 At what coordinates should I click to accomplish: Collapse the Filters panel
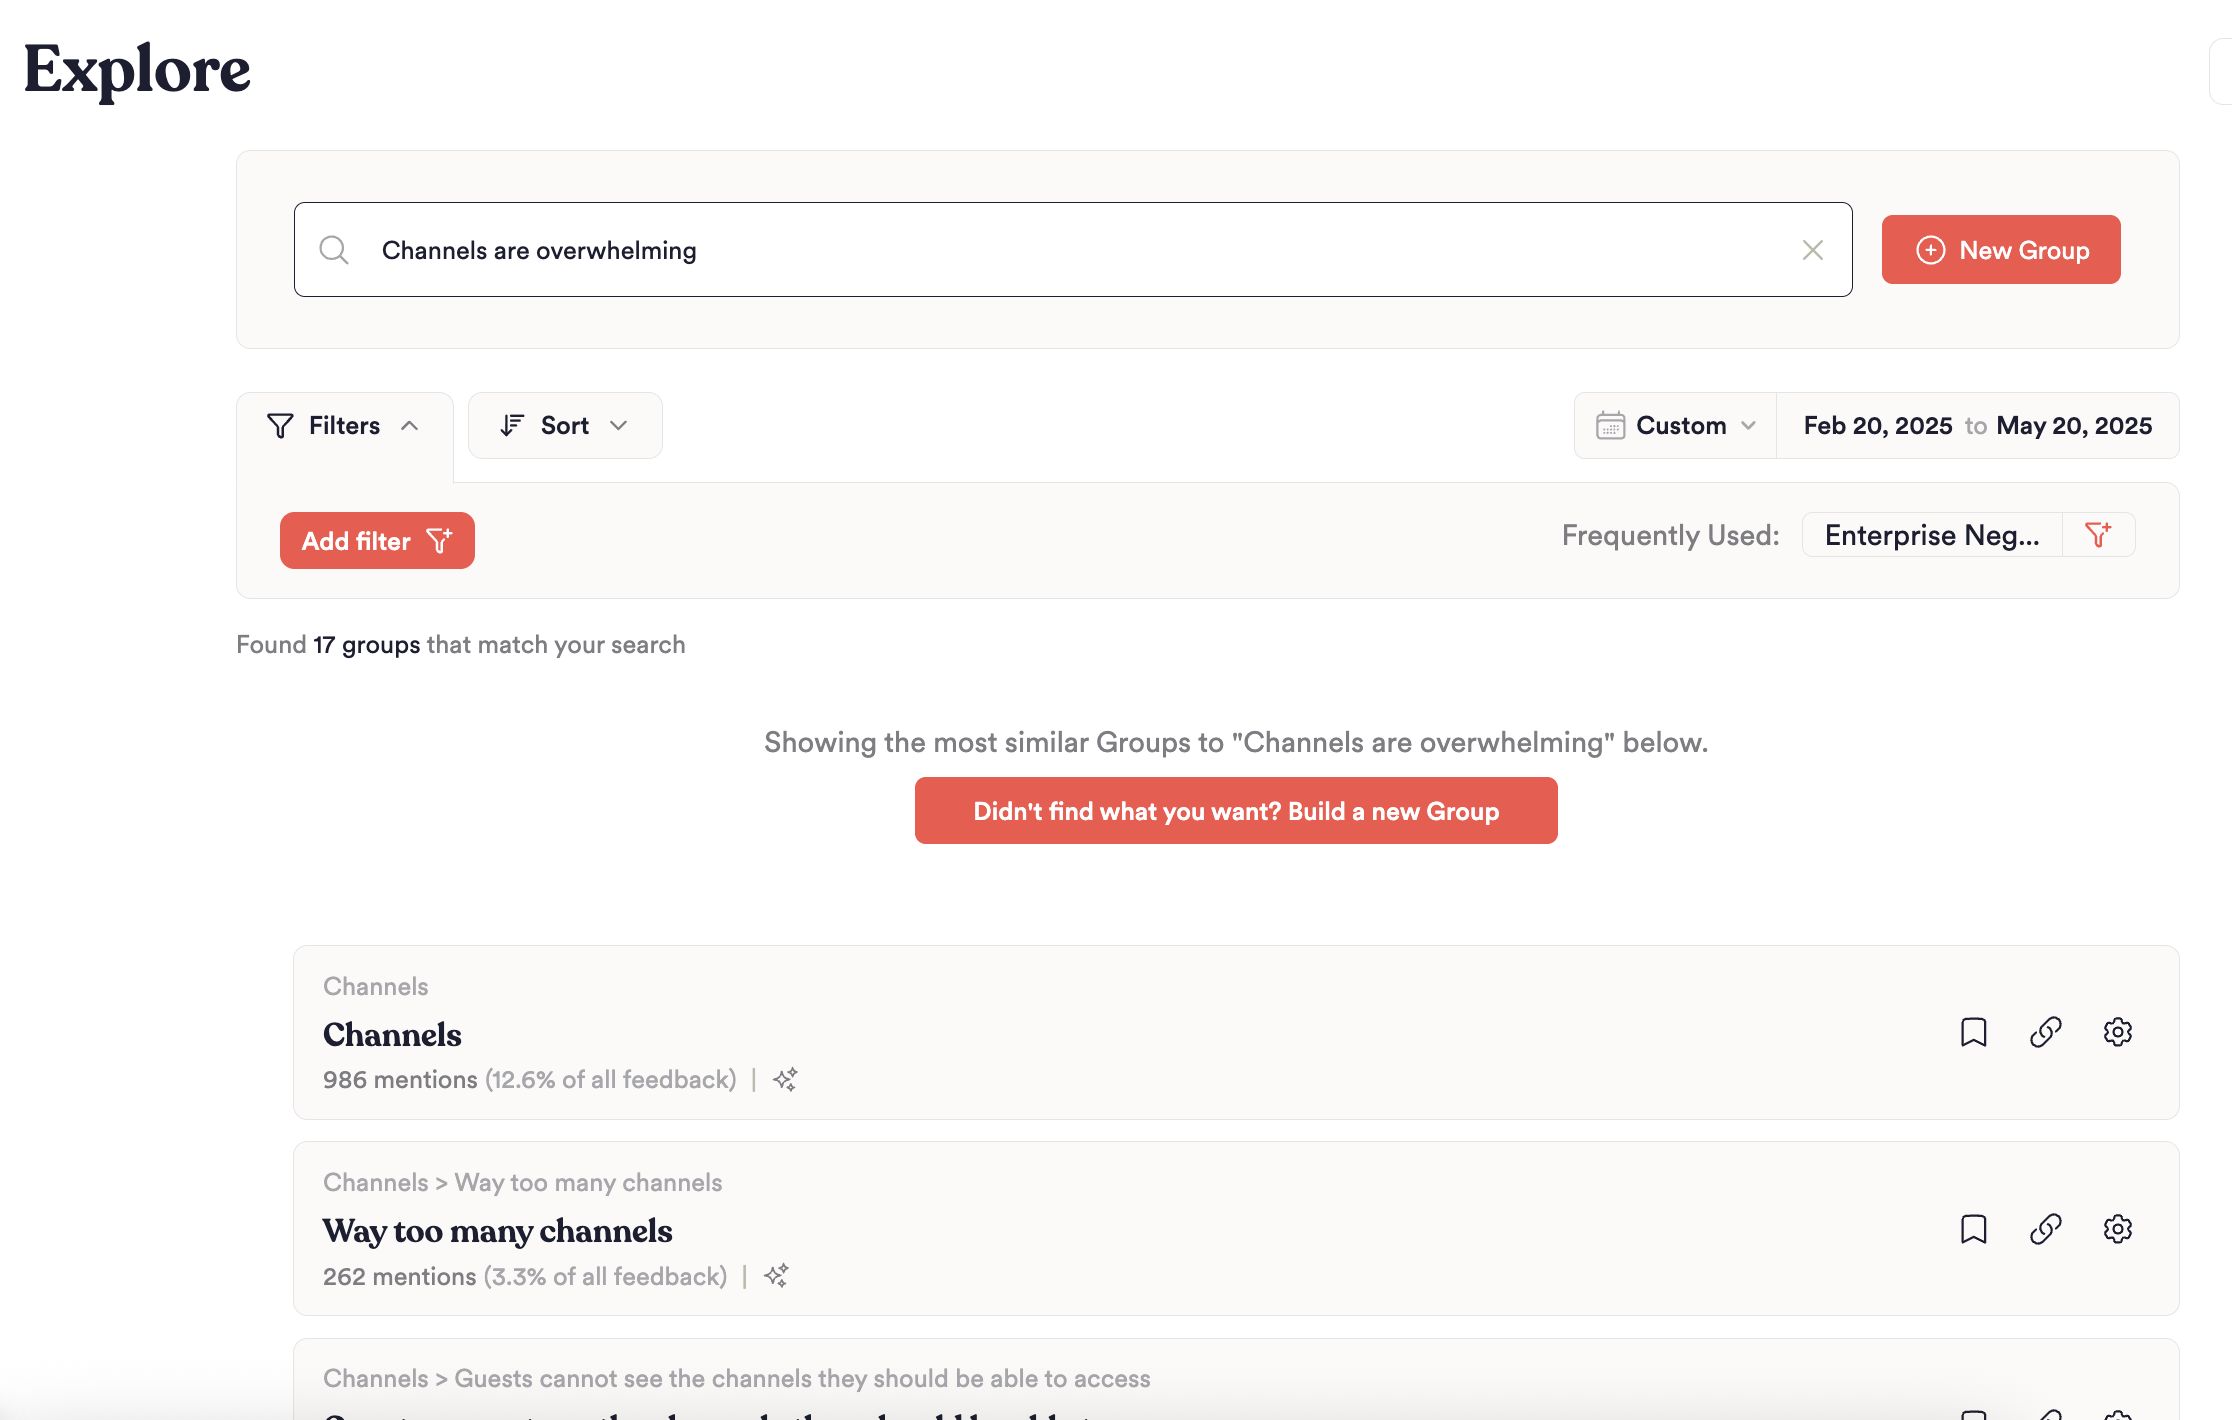[x=344, y=426]
